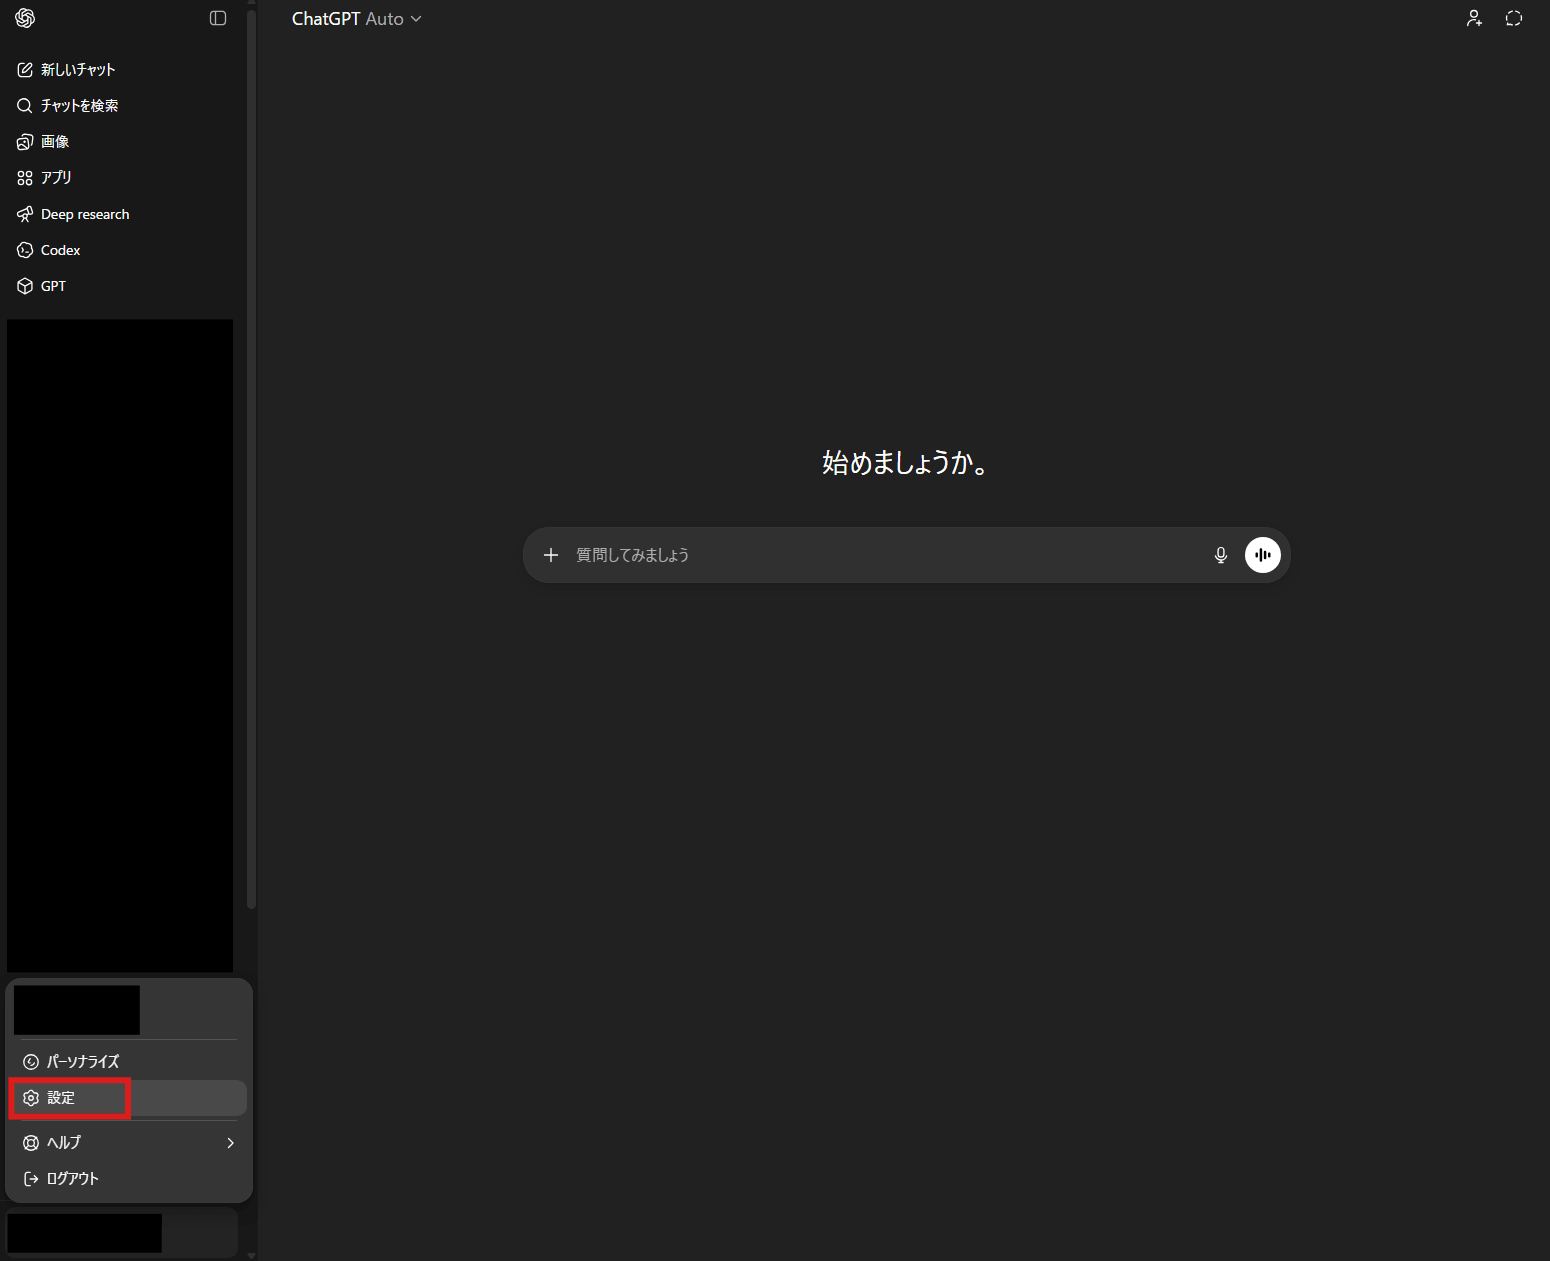Collapse the sidebar with the panel toggle

coord(218,18)
